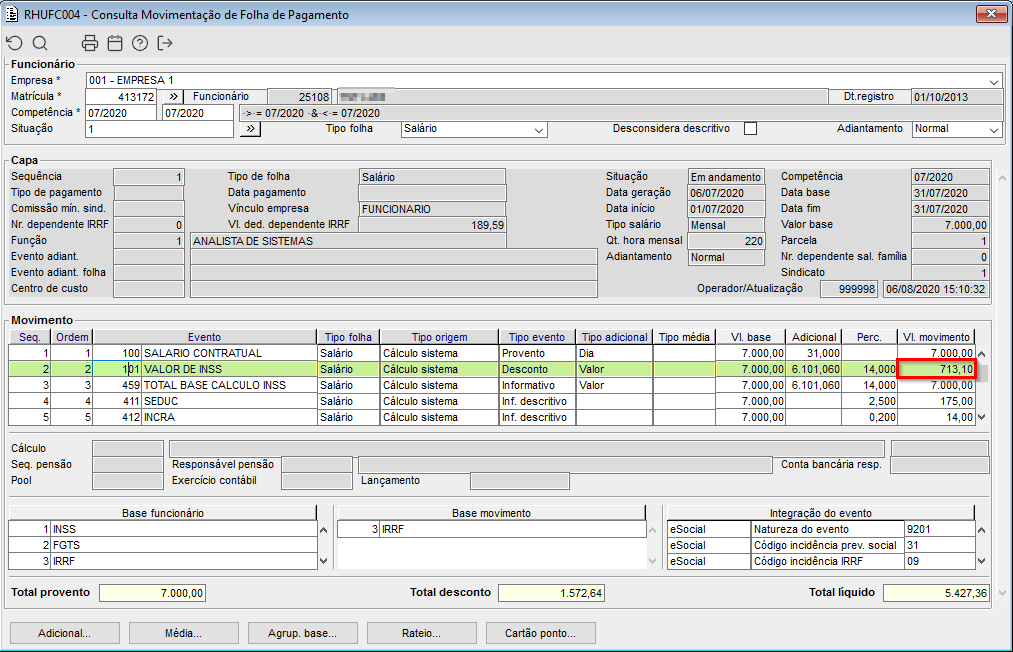Click the magnifier search icon
The width and height of the screenshot is (1013, 652).
pyautogui.click(x=40, y=43)
